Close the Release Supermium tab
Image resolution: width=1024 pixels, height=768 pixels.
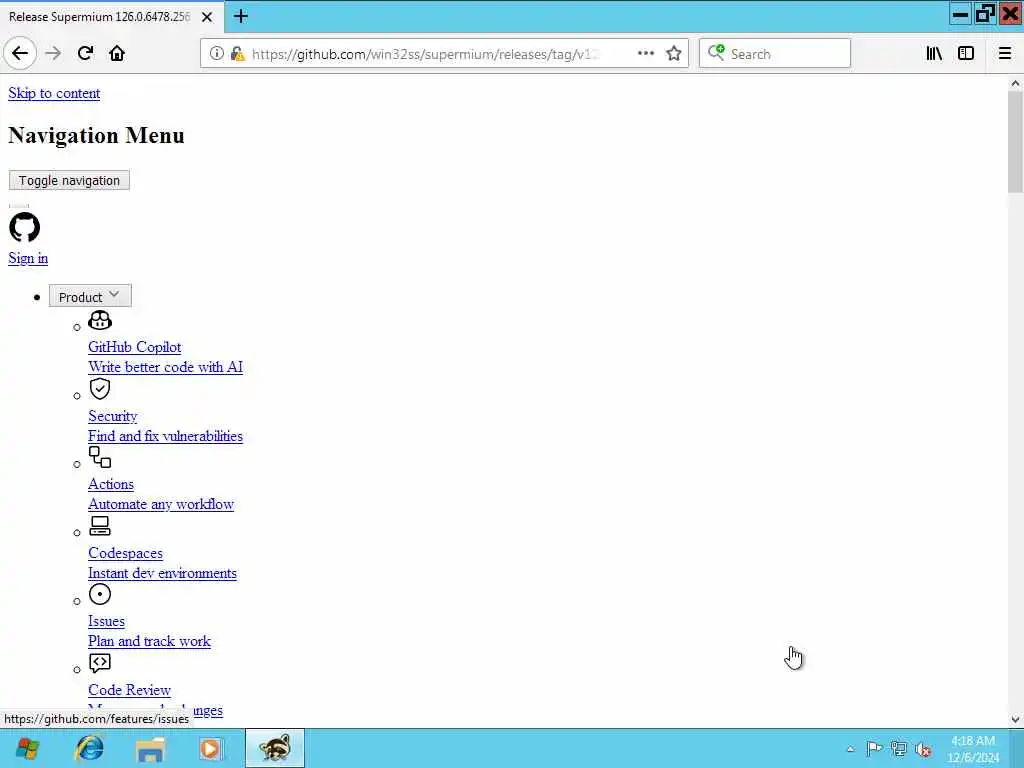pos(207,17)
